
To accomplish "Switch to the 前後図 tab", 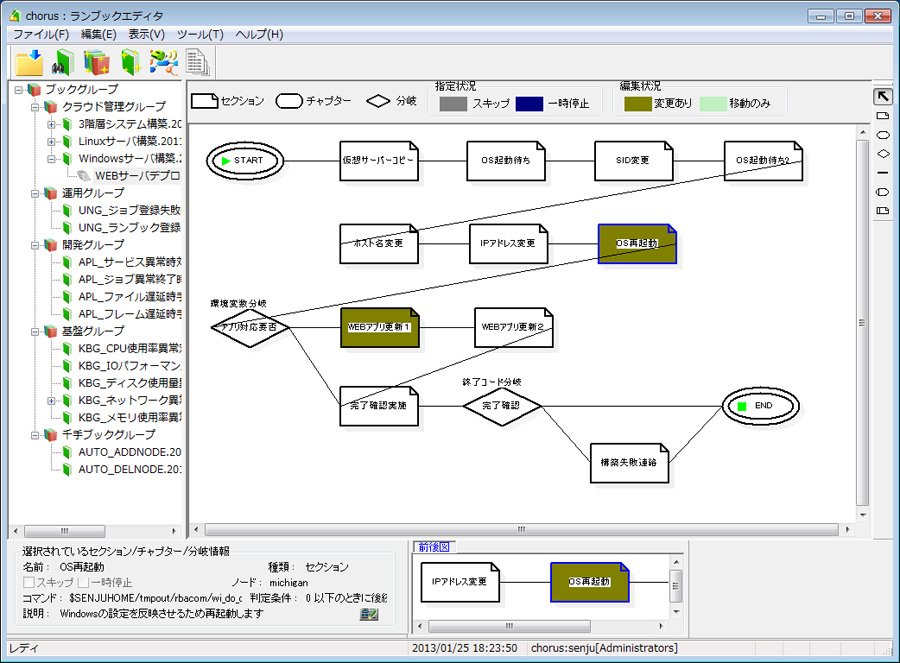I will coord(434,547).
